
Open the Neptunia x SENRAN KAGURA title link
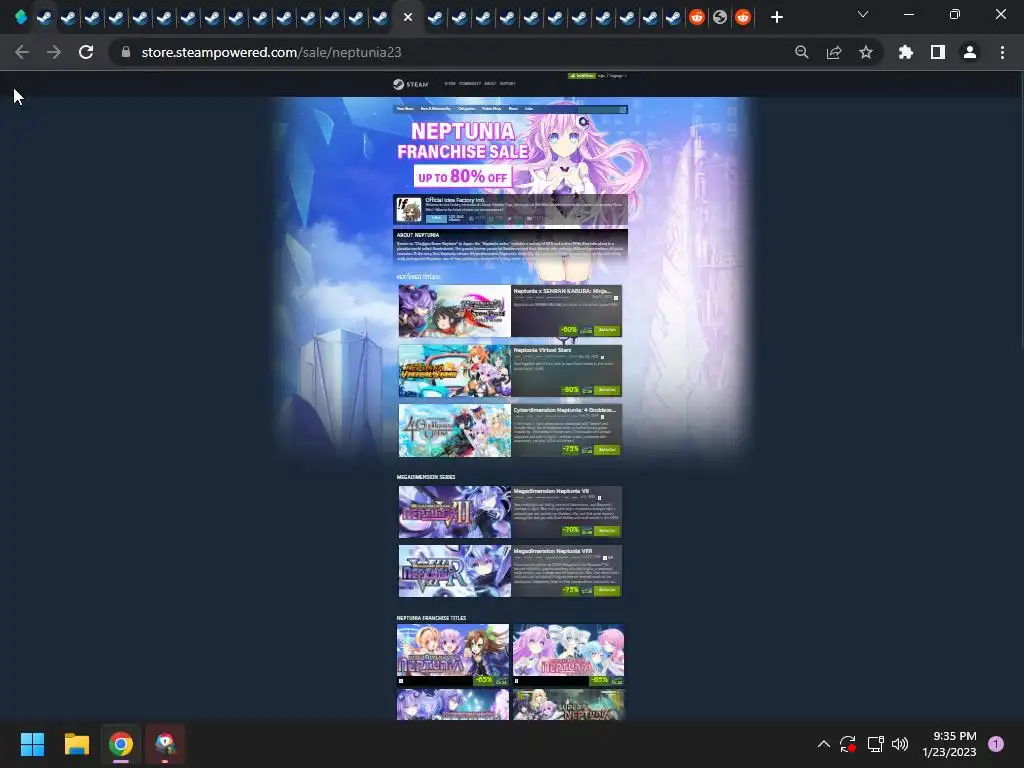562,291
